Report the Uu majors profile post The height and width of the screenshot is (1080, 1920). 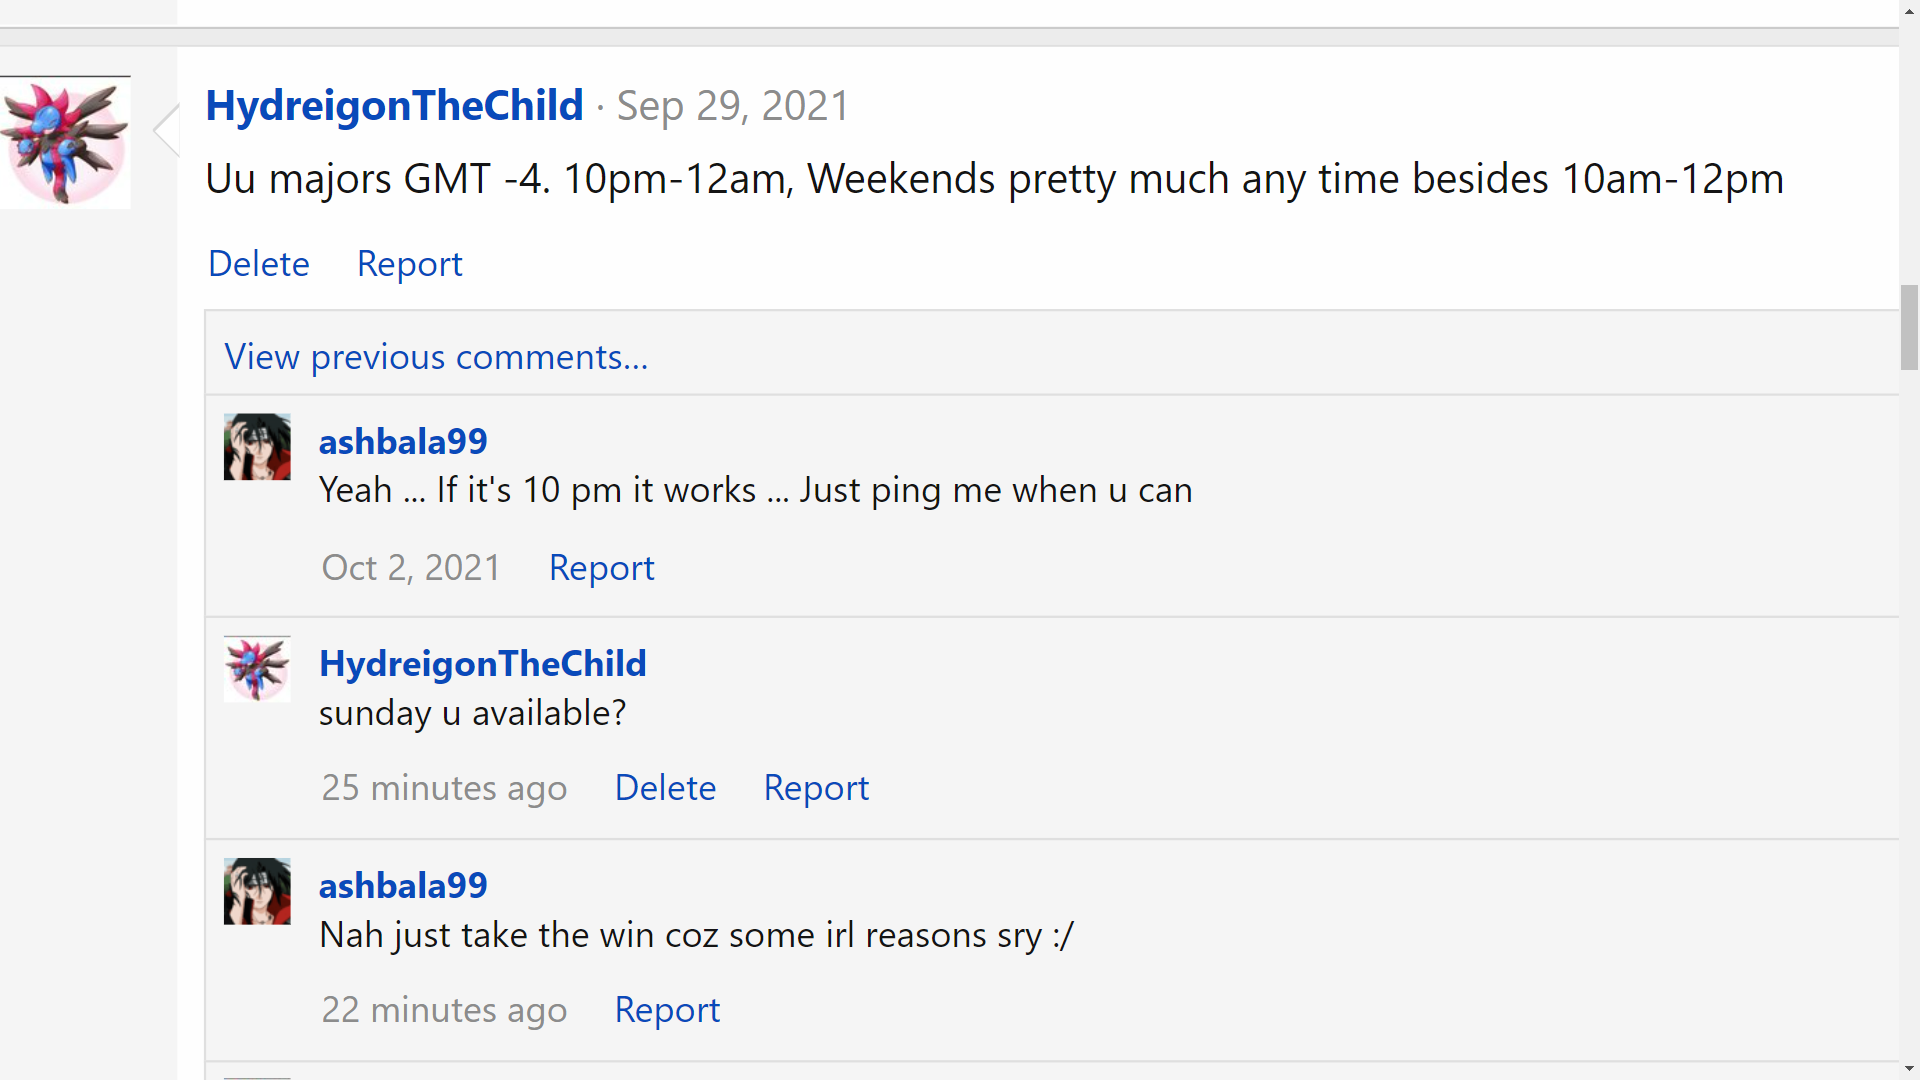pos(409,264)
